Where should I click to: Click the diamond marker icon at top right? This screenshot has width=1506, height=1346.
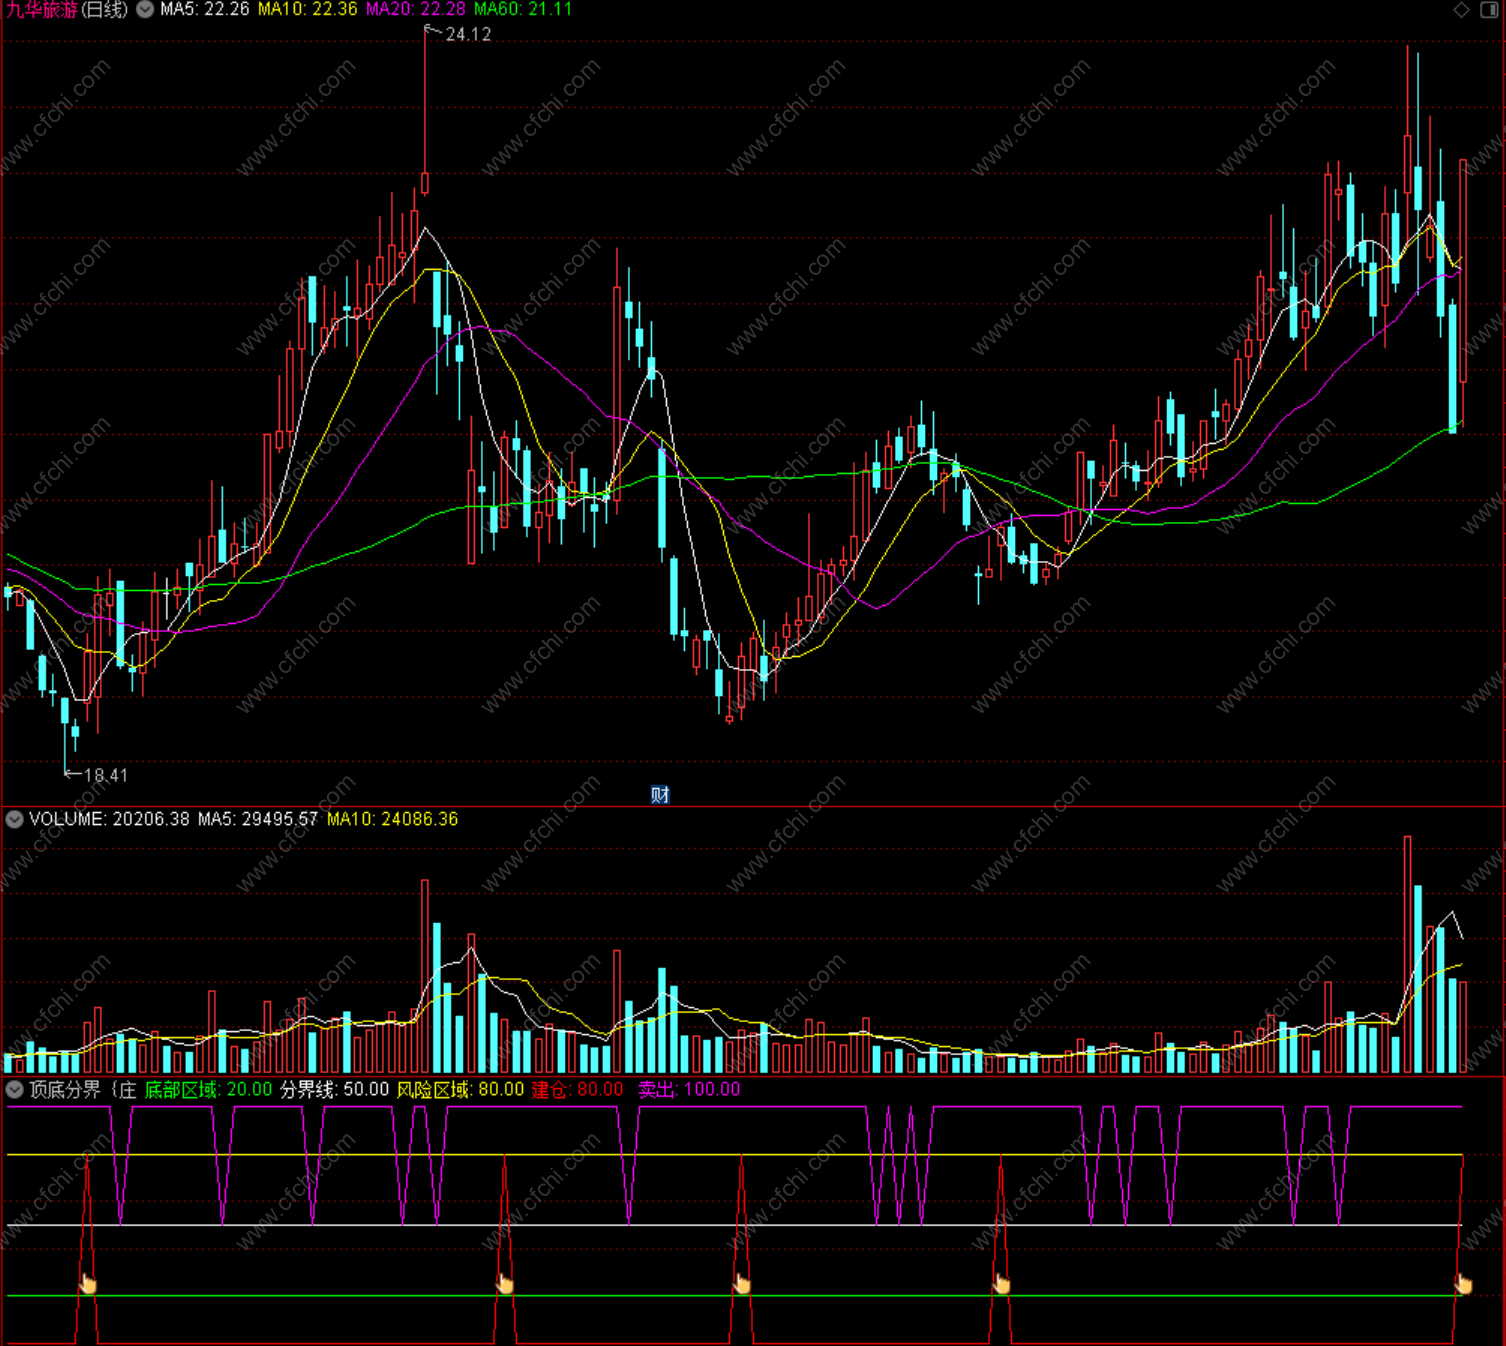(x=1461, y=10)
